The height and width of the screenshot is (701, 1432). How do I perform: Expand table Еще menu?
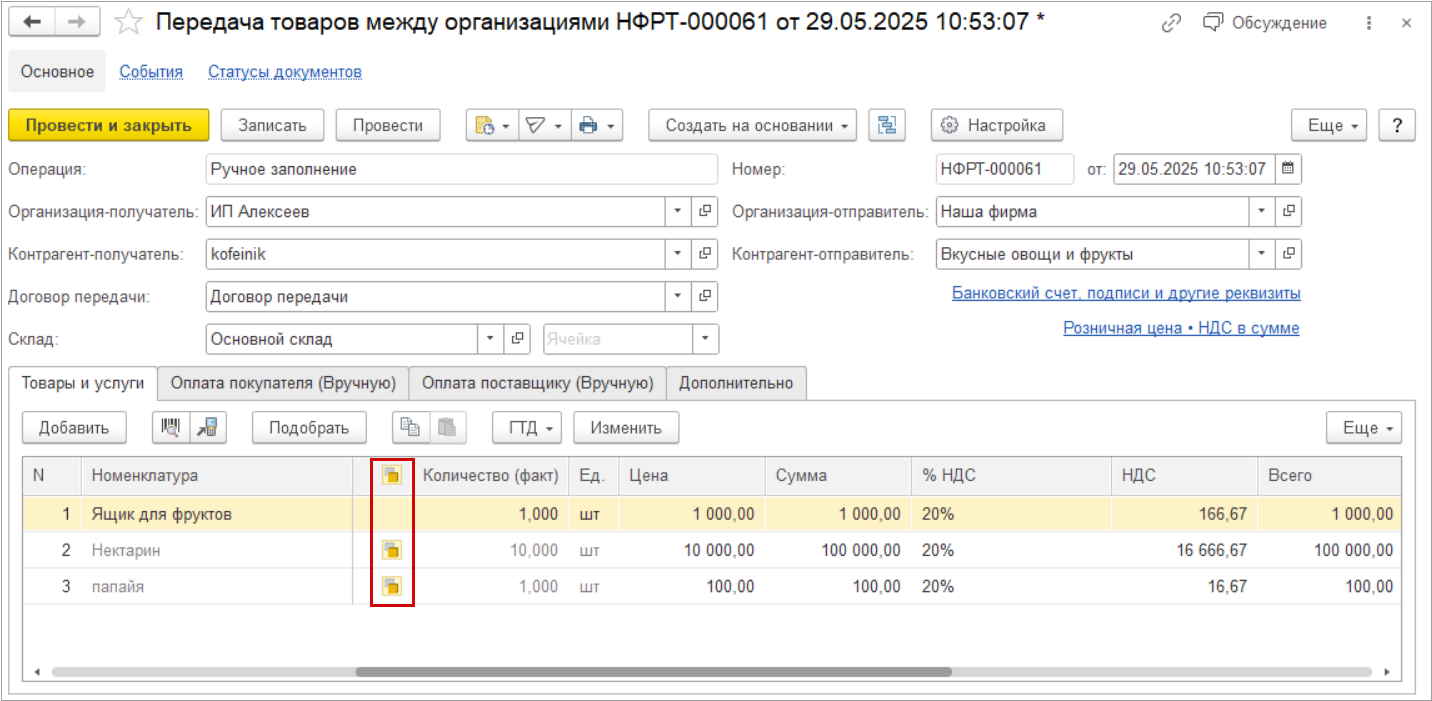(1364, 428)
